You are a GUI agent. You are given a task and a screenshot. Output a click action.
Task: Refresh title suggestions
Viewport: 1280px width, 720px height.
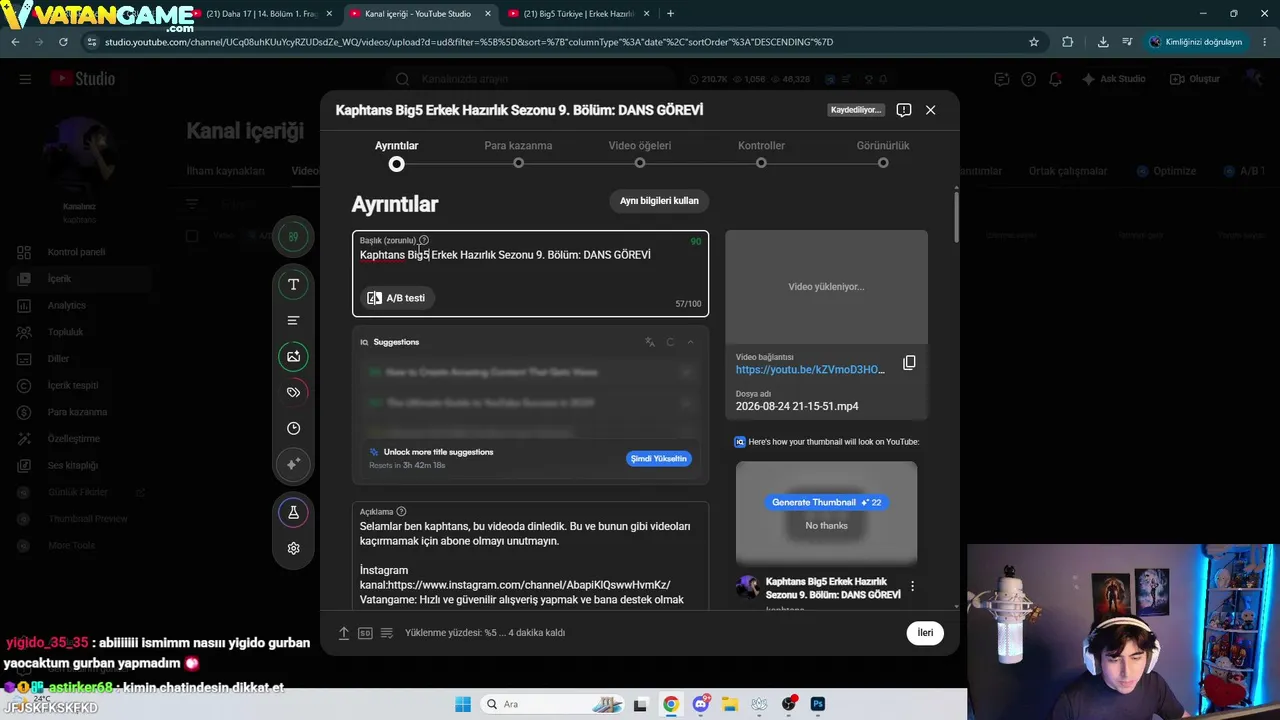point(670,342)
